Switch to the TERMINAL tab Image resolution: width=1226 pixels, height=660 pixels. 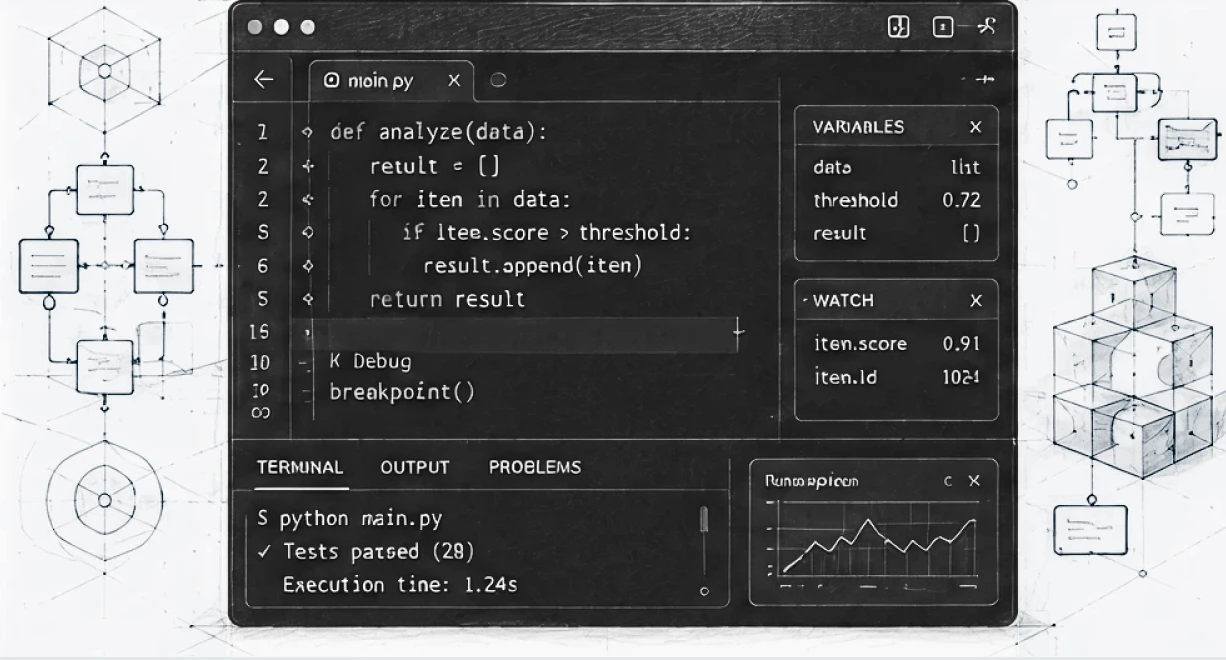coord(300,467)
